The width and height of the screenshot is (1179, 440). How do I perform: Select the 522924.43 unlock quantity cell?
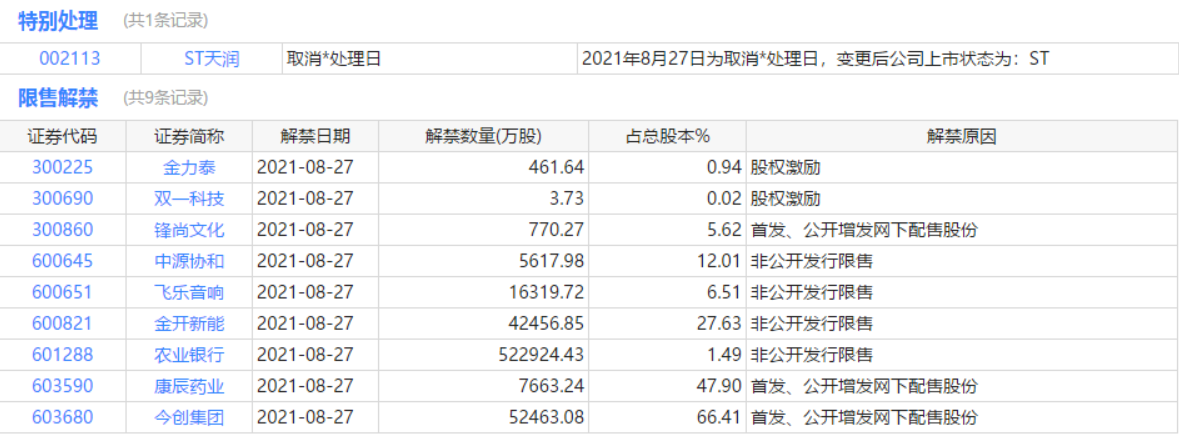[484, 354]
